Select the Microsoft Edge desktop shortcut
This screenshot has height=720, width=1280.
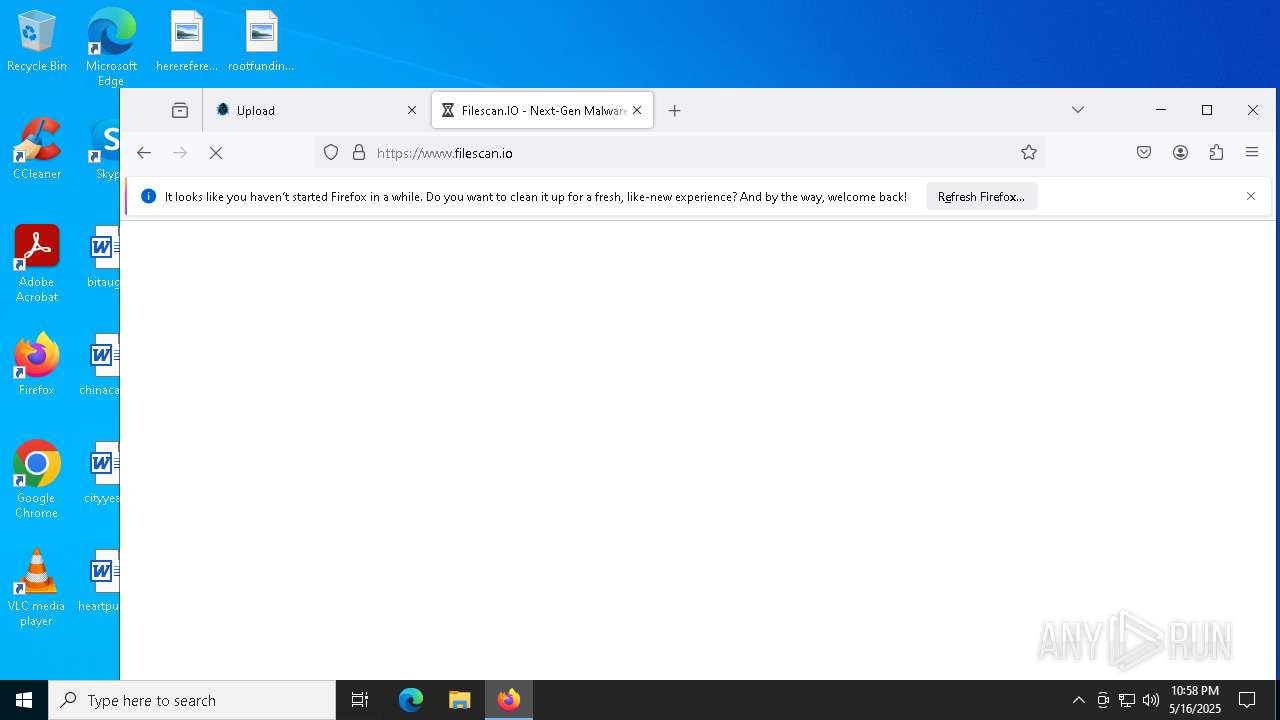click(x=111, y=47)
